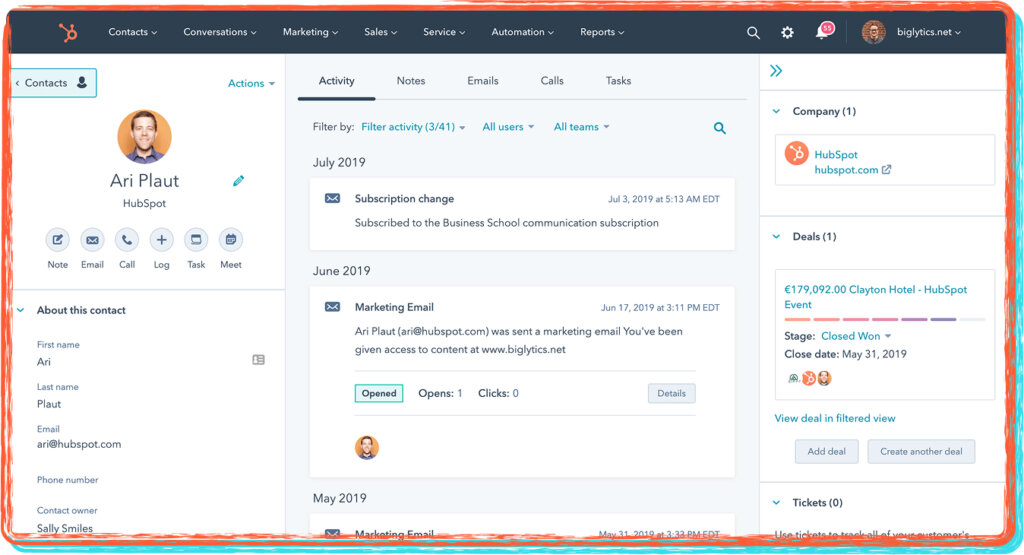1024x555 pixels.
Task: Click the Opened status badge
Action: click(379, 393)
